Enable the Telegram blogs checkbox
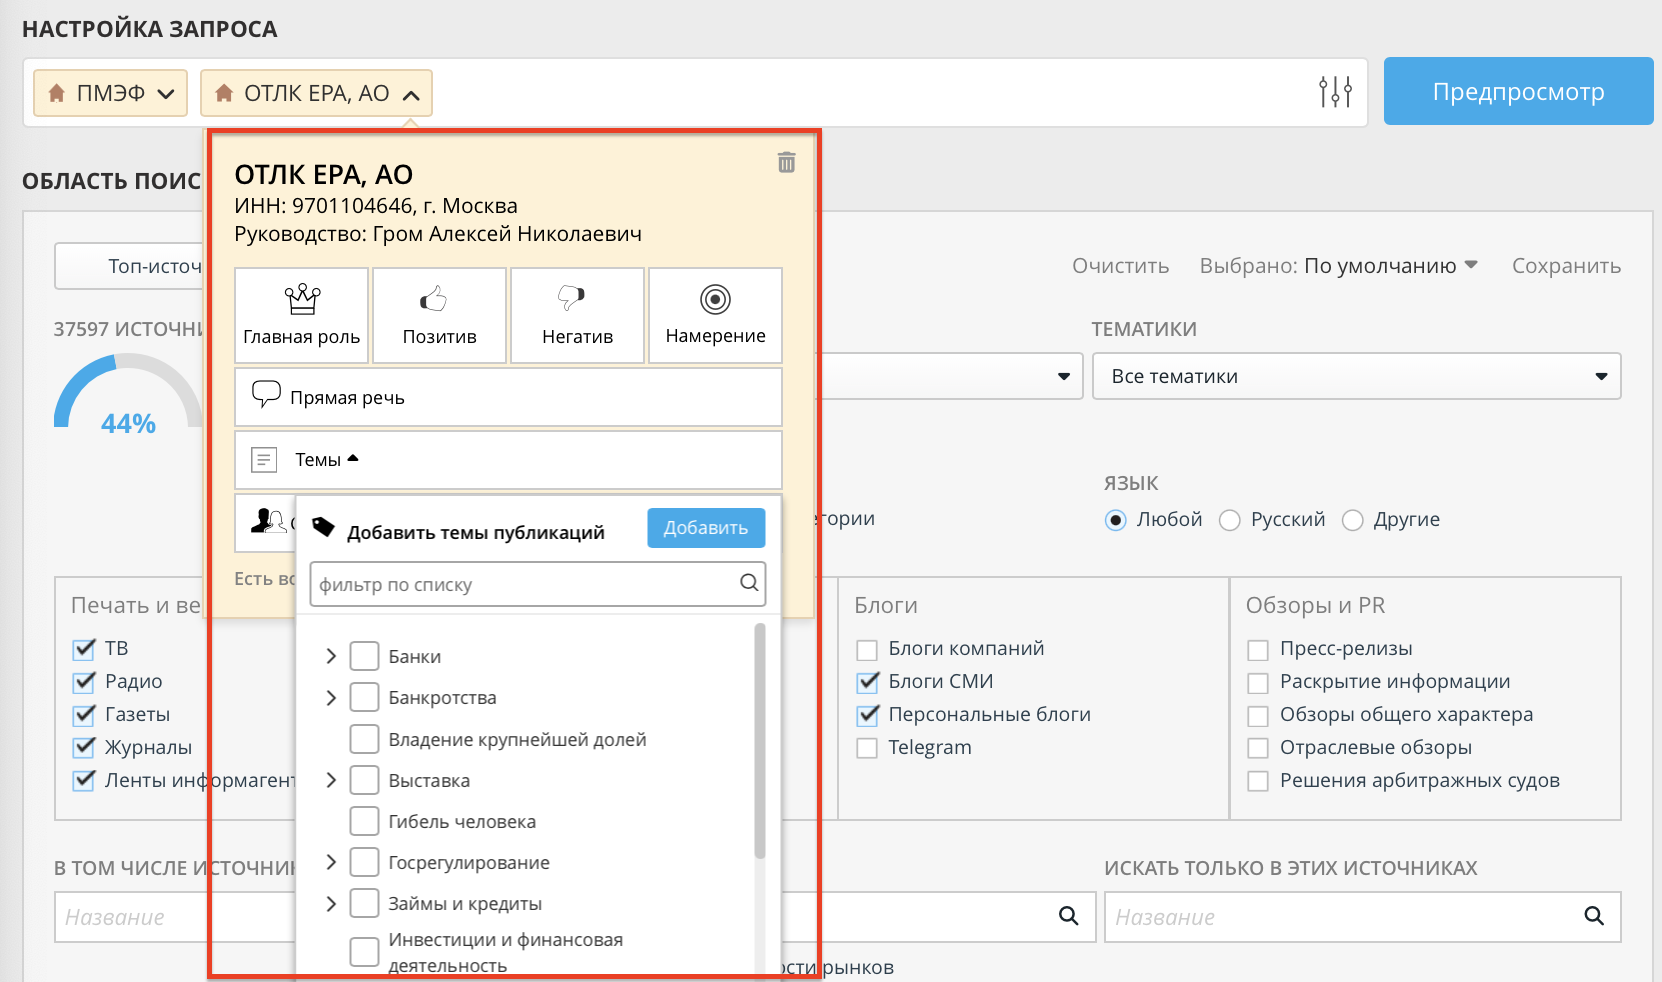 click(867, 748)
